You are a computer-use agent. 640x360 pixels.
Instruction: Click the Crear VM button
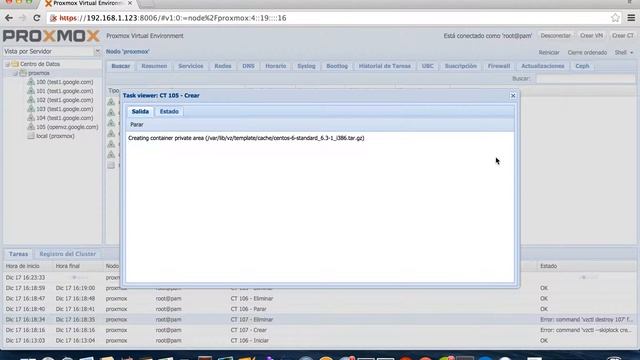(591, 36)
